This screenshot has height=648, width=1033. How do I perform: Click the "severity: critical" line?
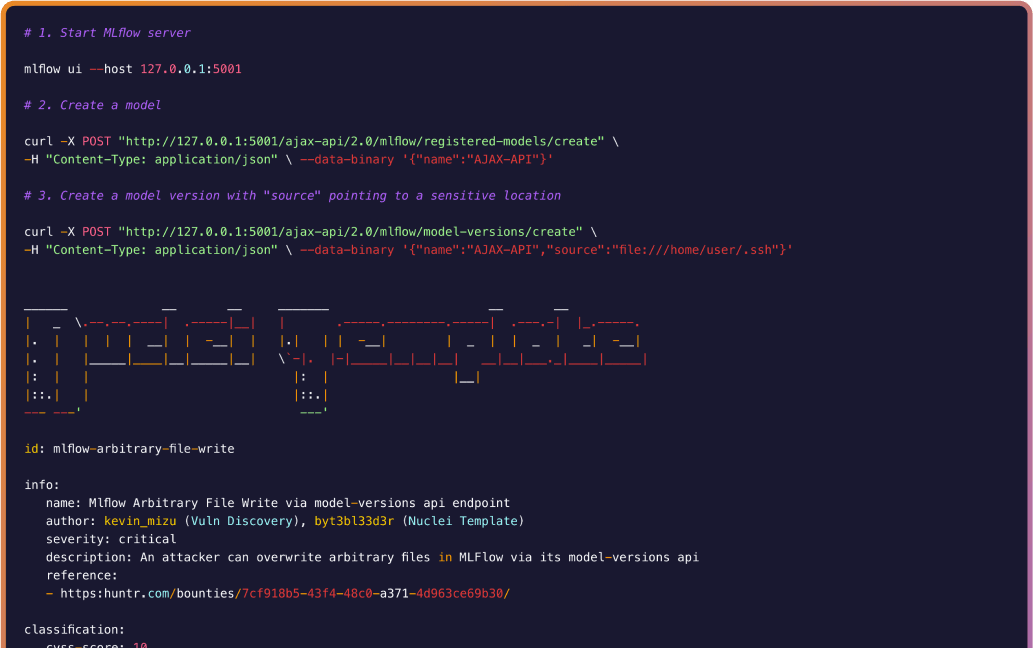[x=111, y=539]
